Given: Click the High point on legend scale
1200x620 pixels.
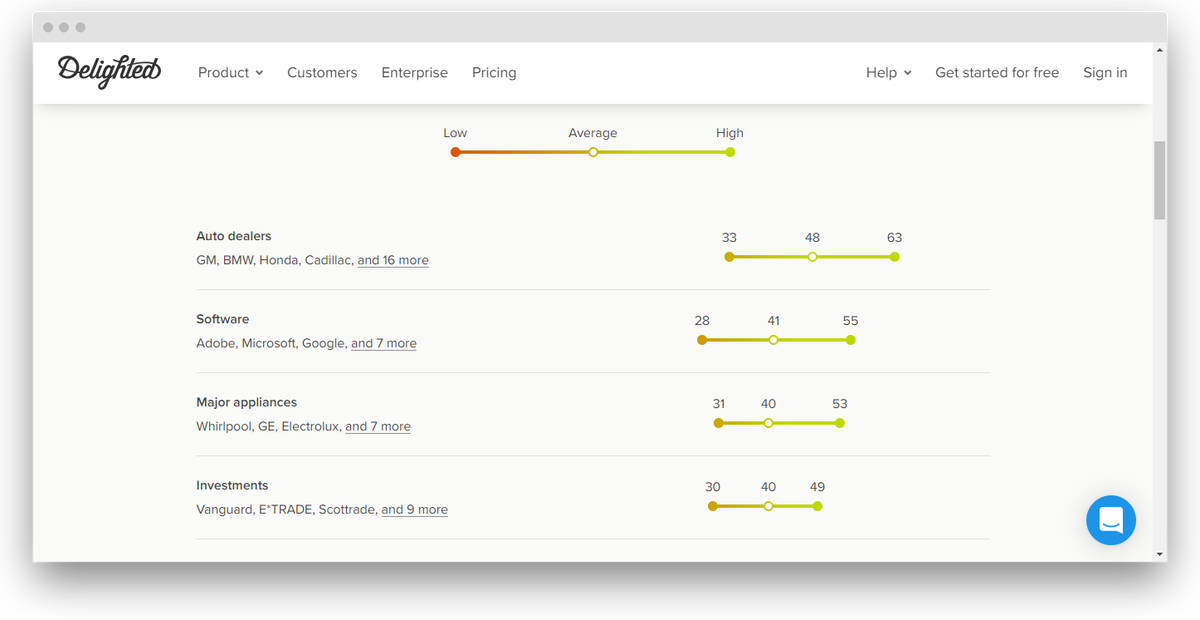Looking at the screenshot, I should coord(730,152).
